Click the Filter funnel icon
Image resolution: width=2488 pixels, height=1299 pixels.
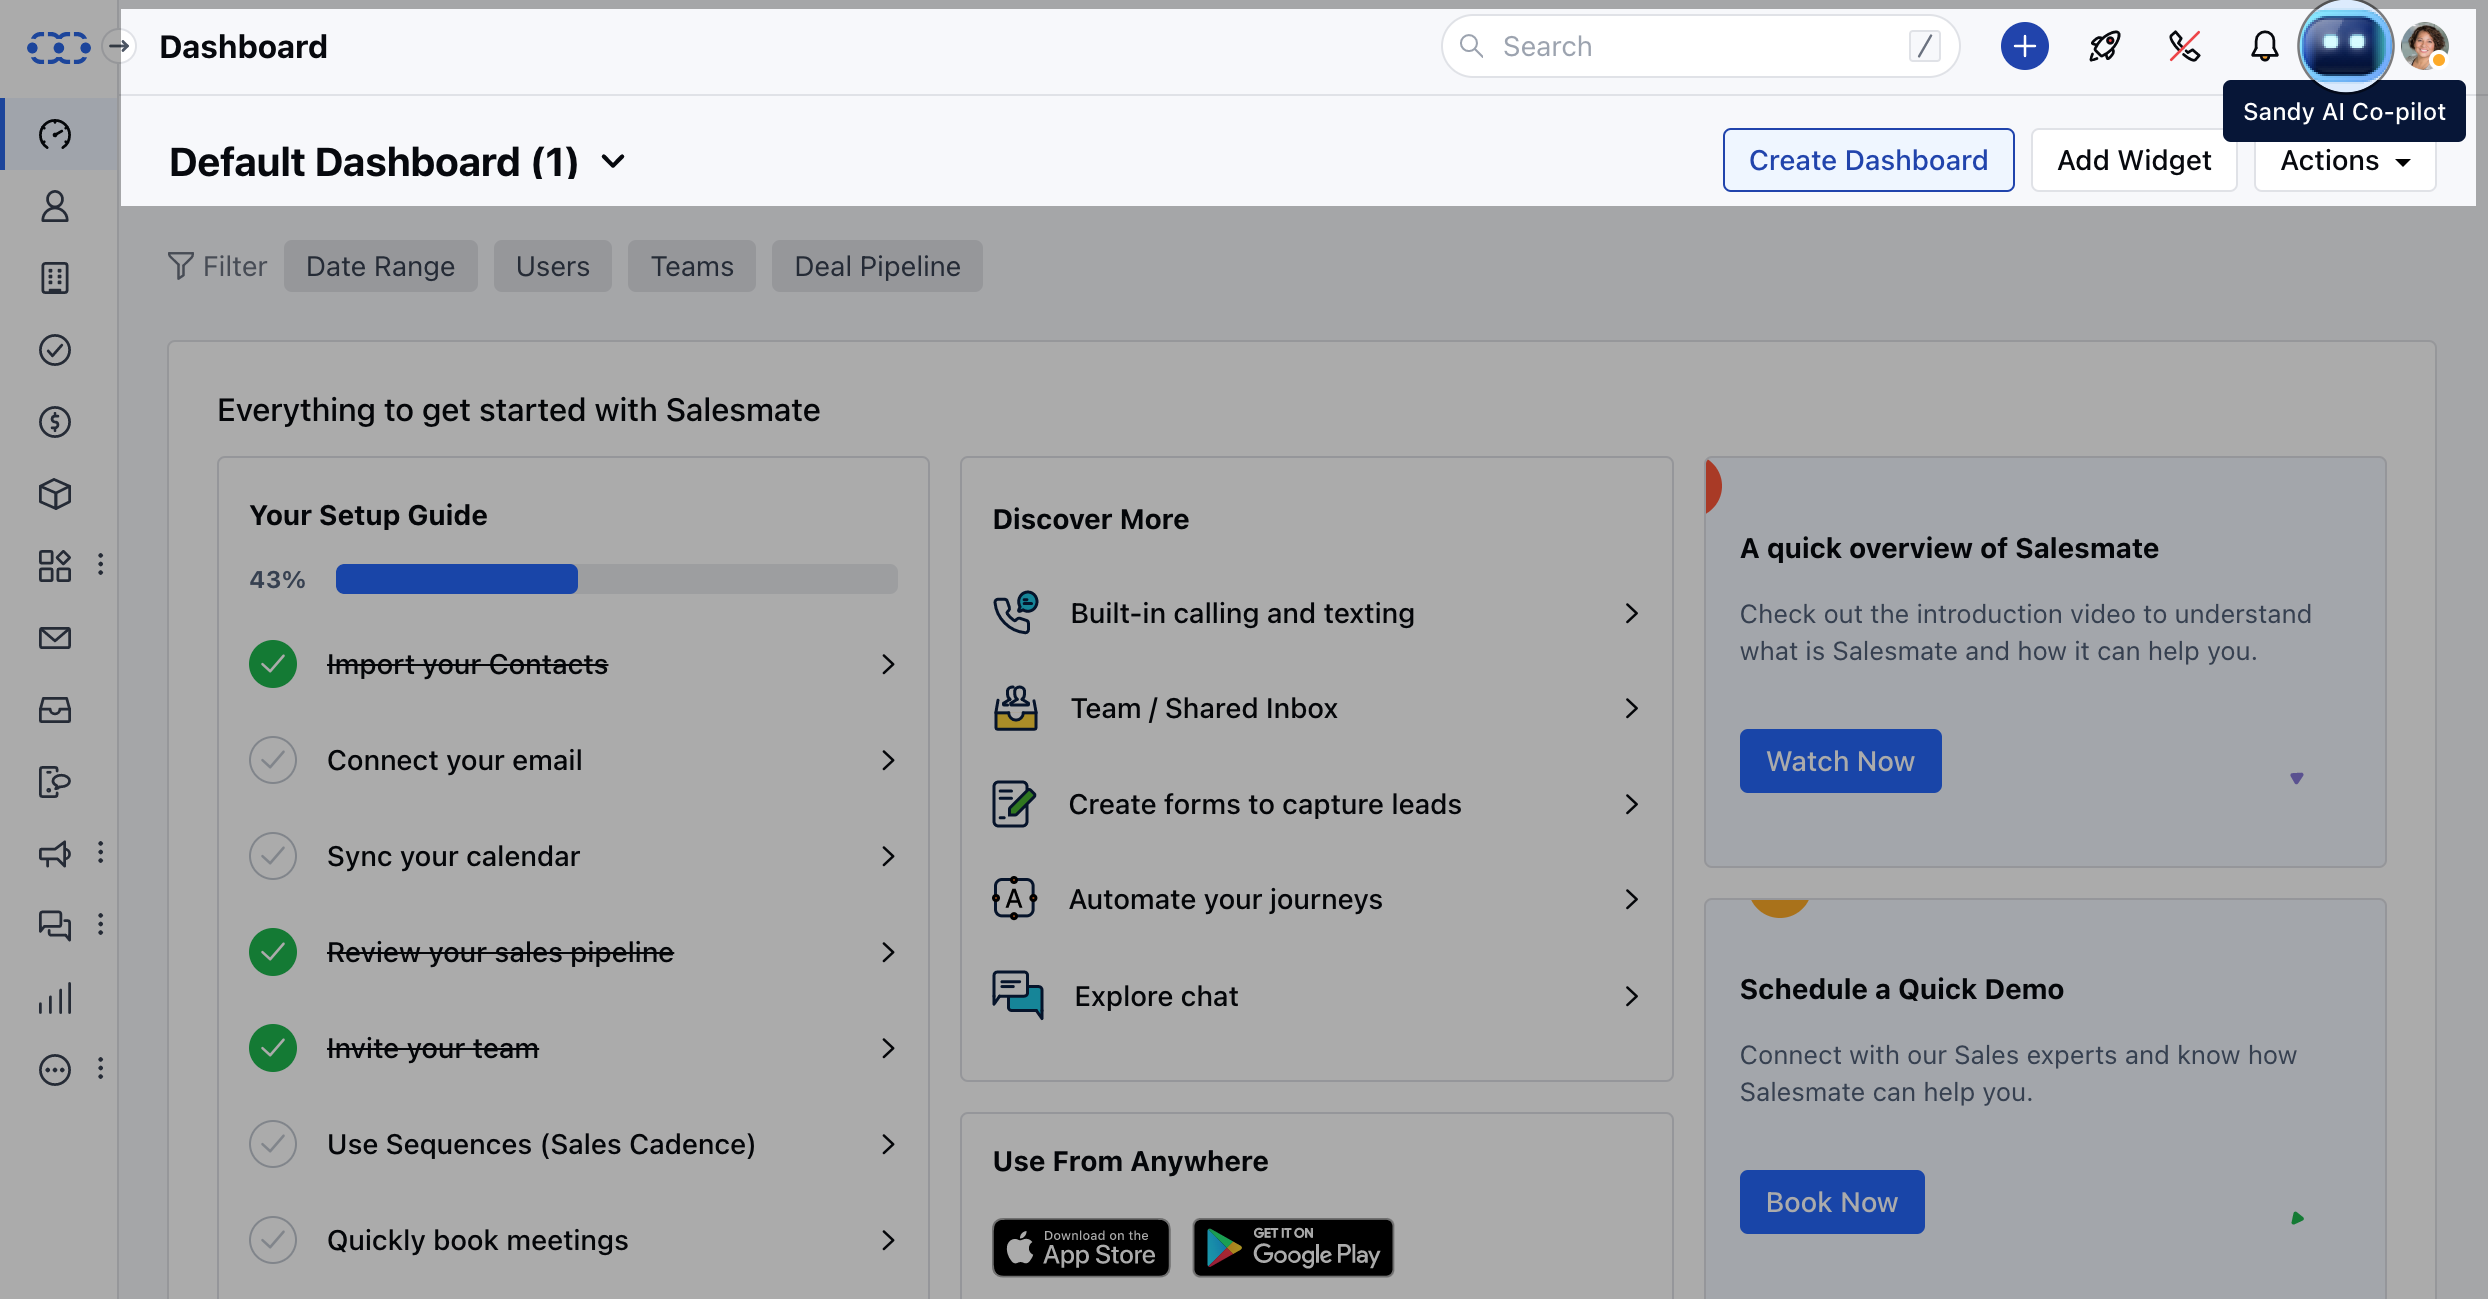(180, 266)
